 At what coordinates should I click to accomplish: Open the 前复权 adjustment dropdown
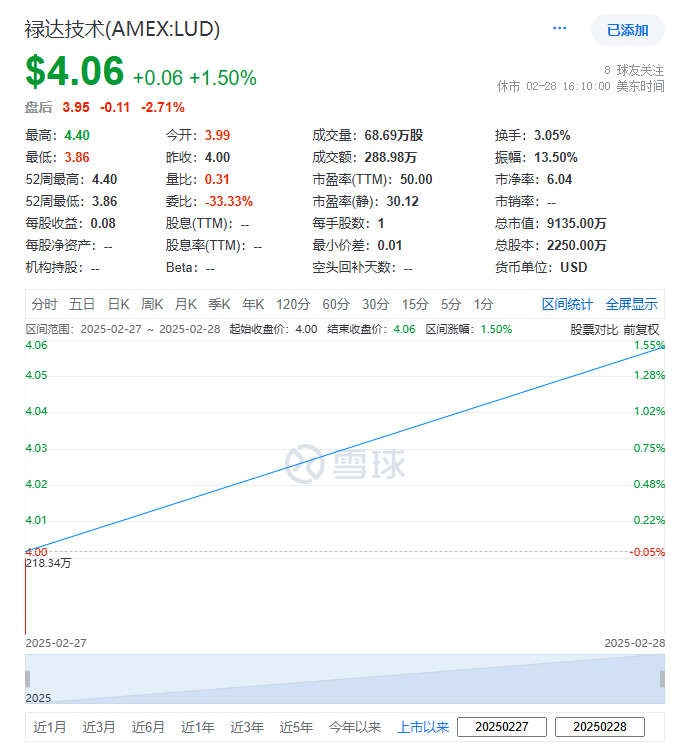click(641, 330)
